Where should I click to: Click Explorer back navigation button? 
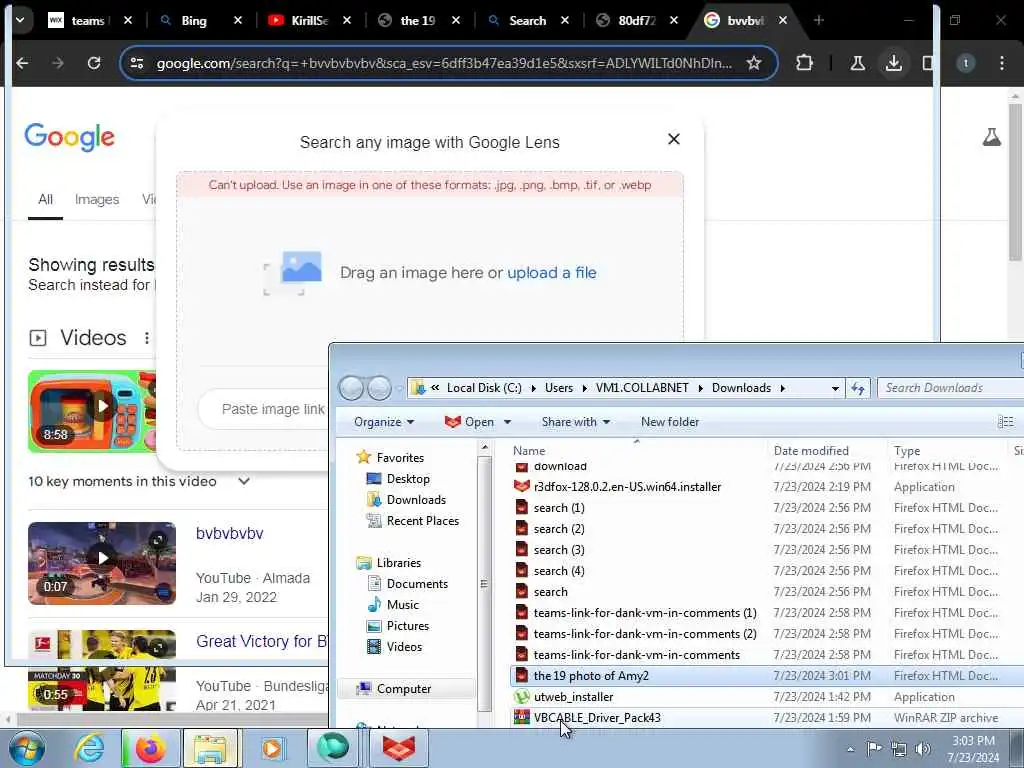[351, 388]
